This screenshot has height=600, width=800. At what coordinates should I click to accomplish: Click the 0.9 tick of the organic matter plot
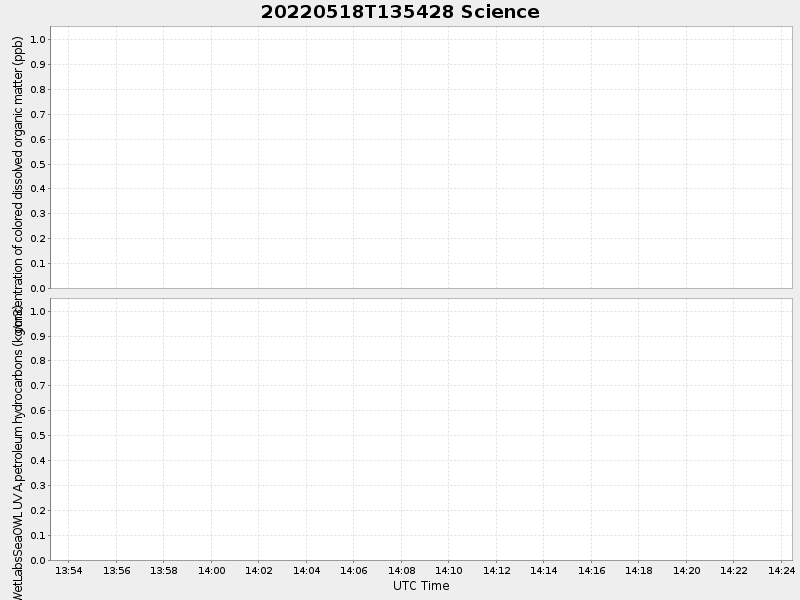38,64
